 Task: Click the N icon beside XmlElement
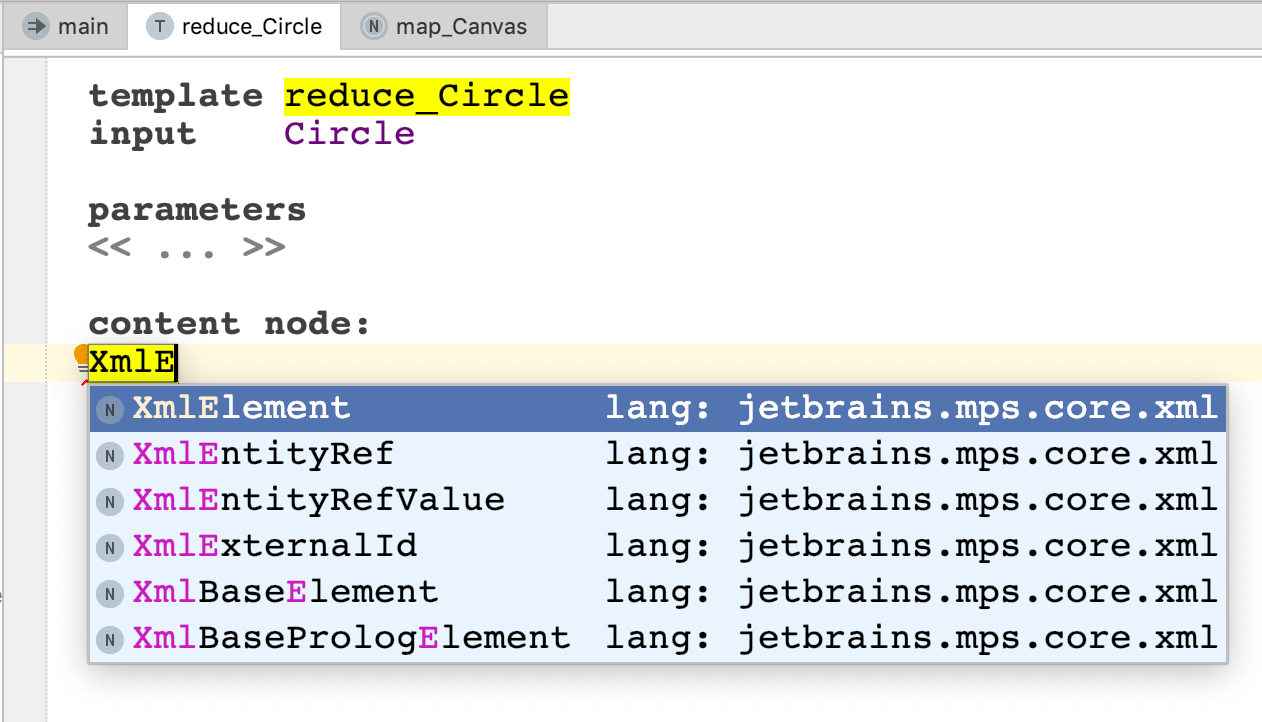tap(110, 408)
